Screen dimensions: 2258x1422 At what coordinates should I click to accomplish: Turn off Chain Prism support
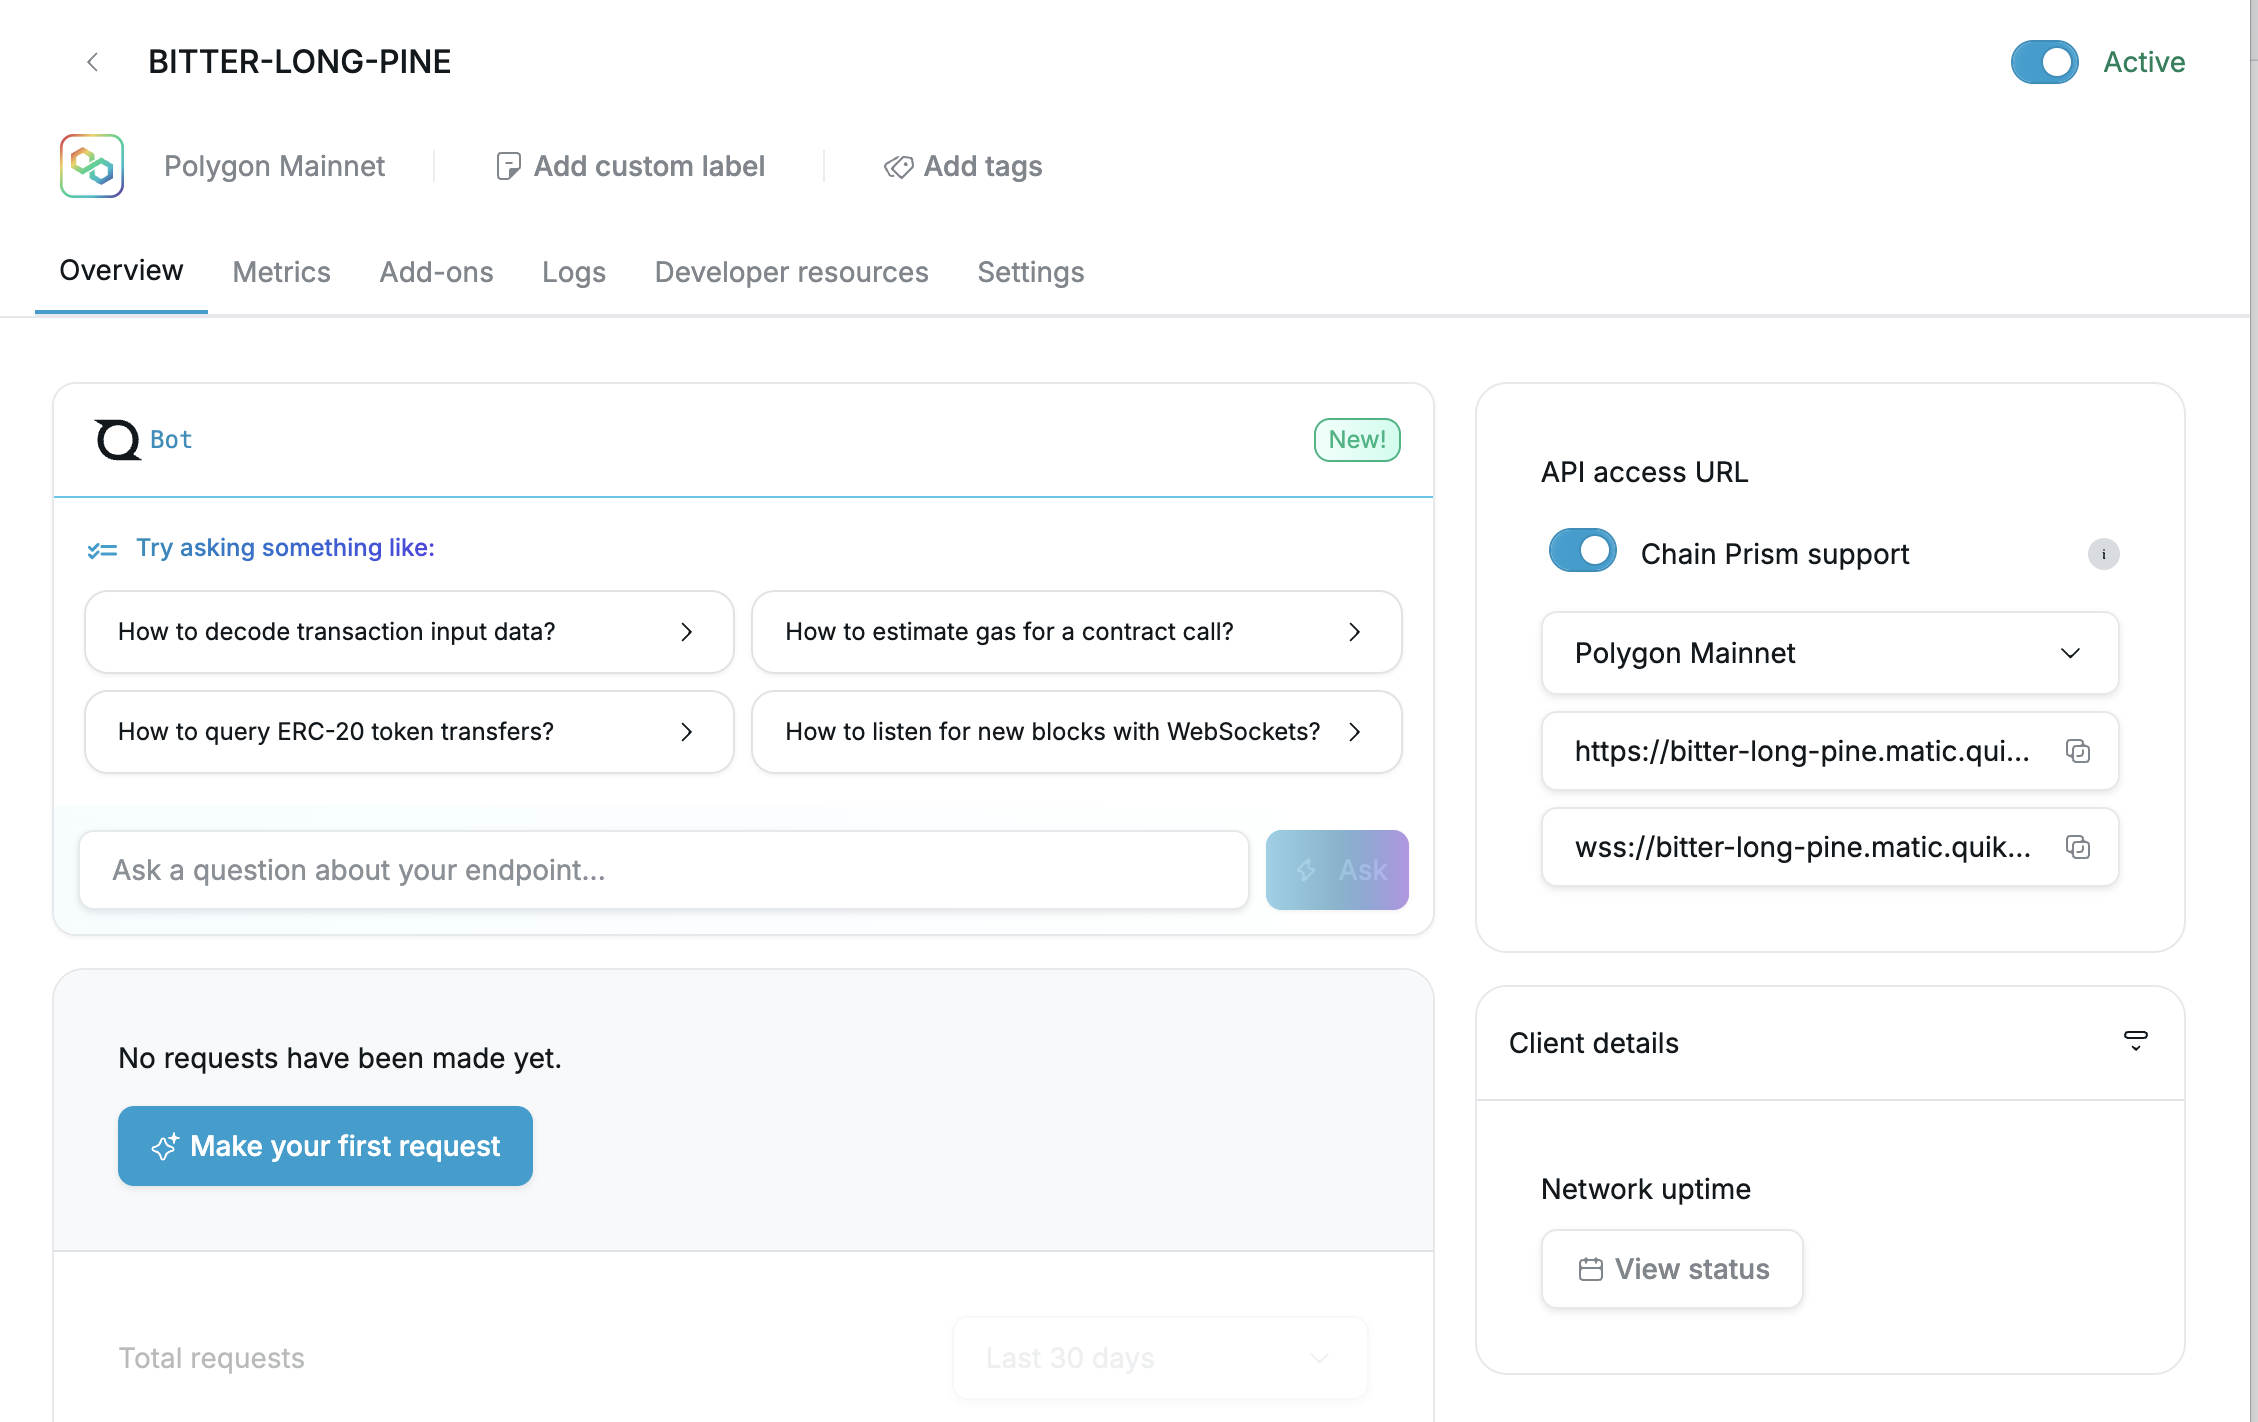pyautogui.click(x=1581, y=550)
